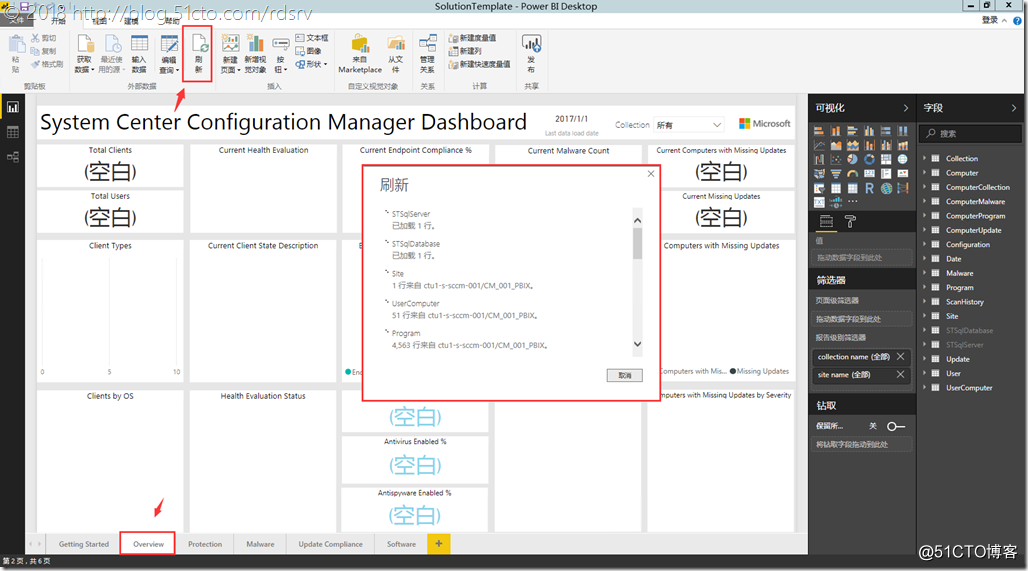Open Get Data (获取数据) in ribbon

pyautogui.click(x=84, y=54)
